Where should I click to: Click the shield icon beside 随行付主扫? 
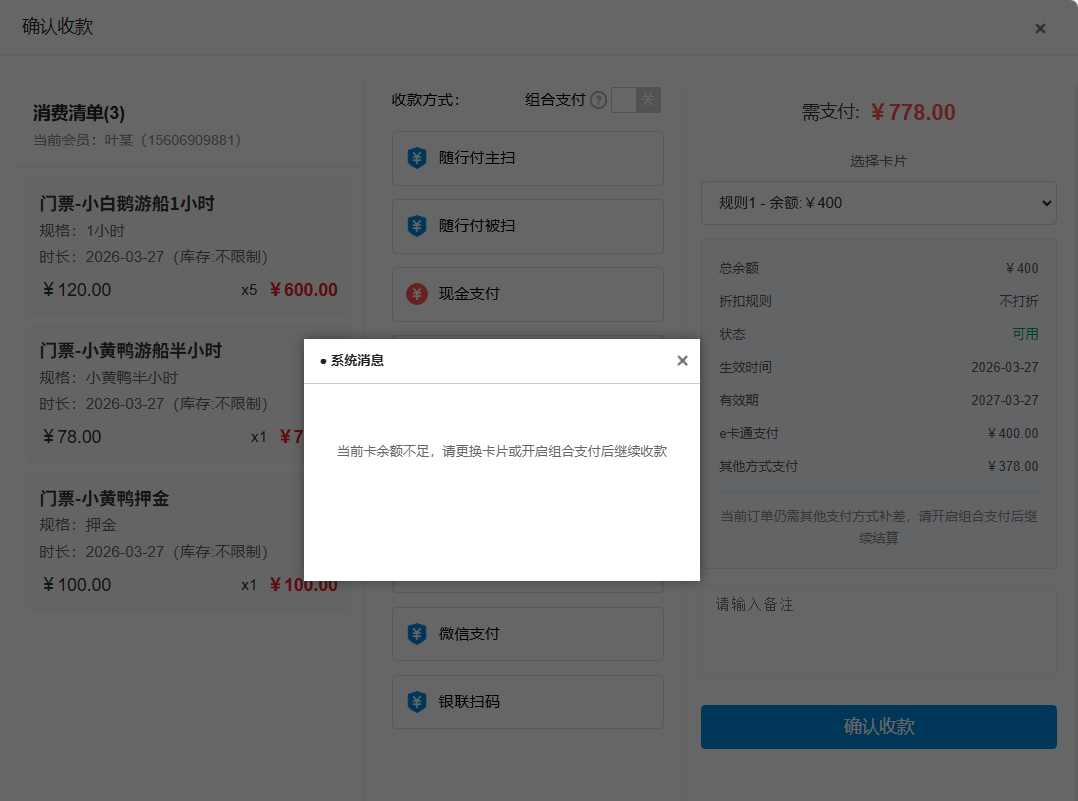(417, 158)
